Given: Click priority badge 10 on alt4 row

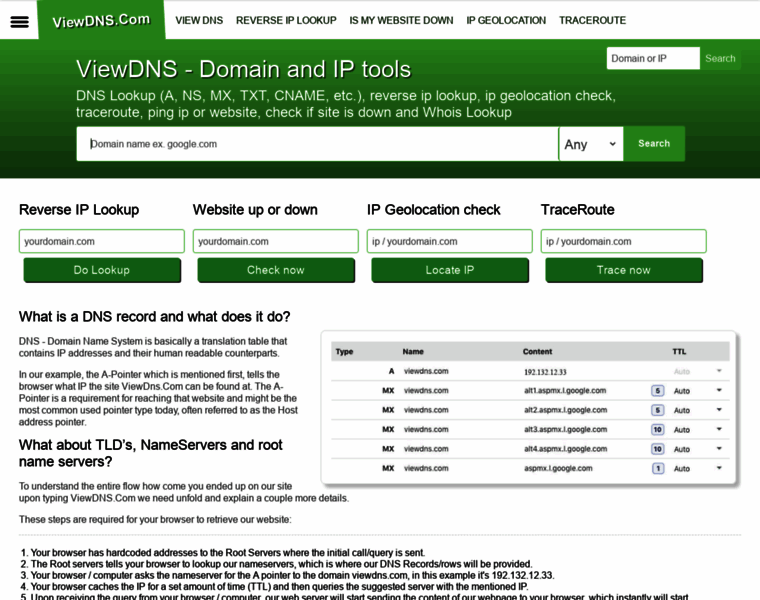Looking at the screenshot, I should pos(658,449).
